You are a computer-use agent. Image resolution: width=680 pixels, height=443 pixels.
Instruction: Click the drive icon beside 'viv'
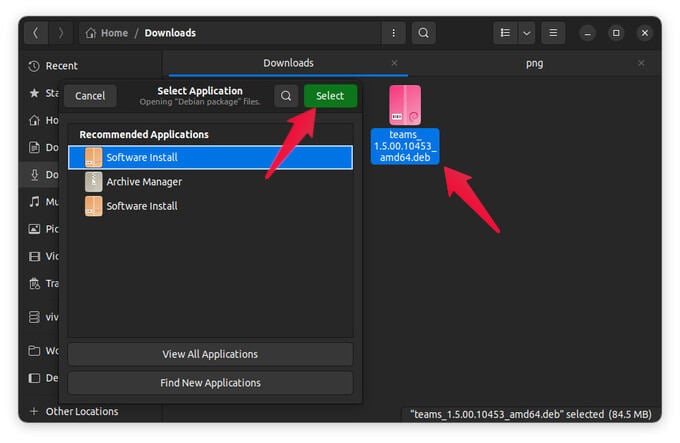pyautogui.click(x=34, y=317)
